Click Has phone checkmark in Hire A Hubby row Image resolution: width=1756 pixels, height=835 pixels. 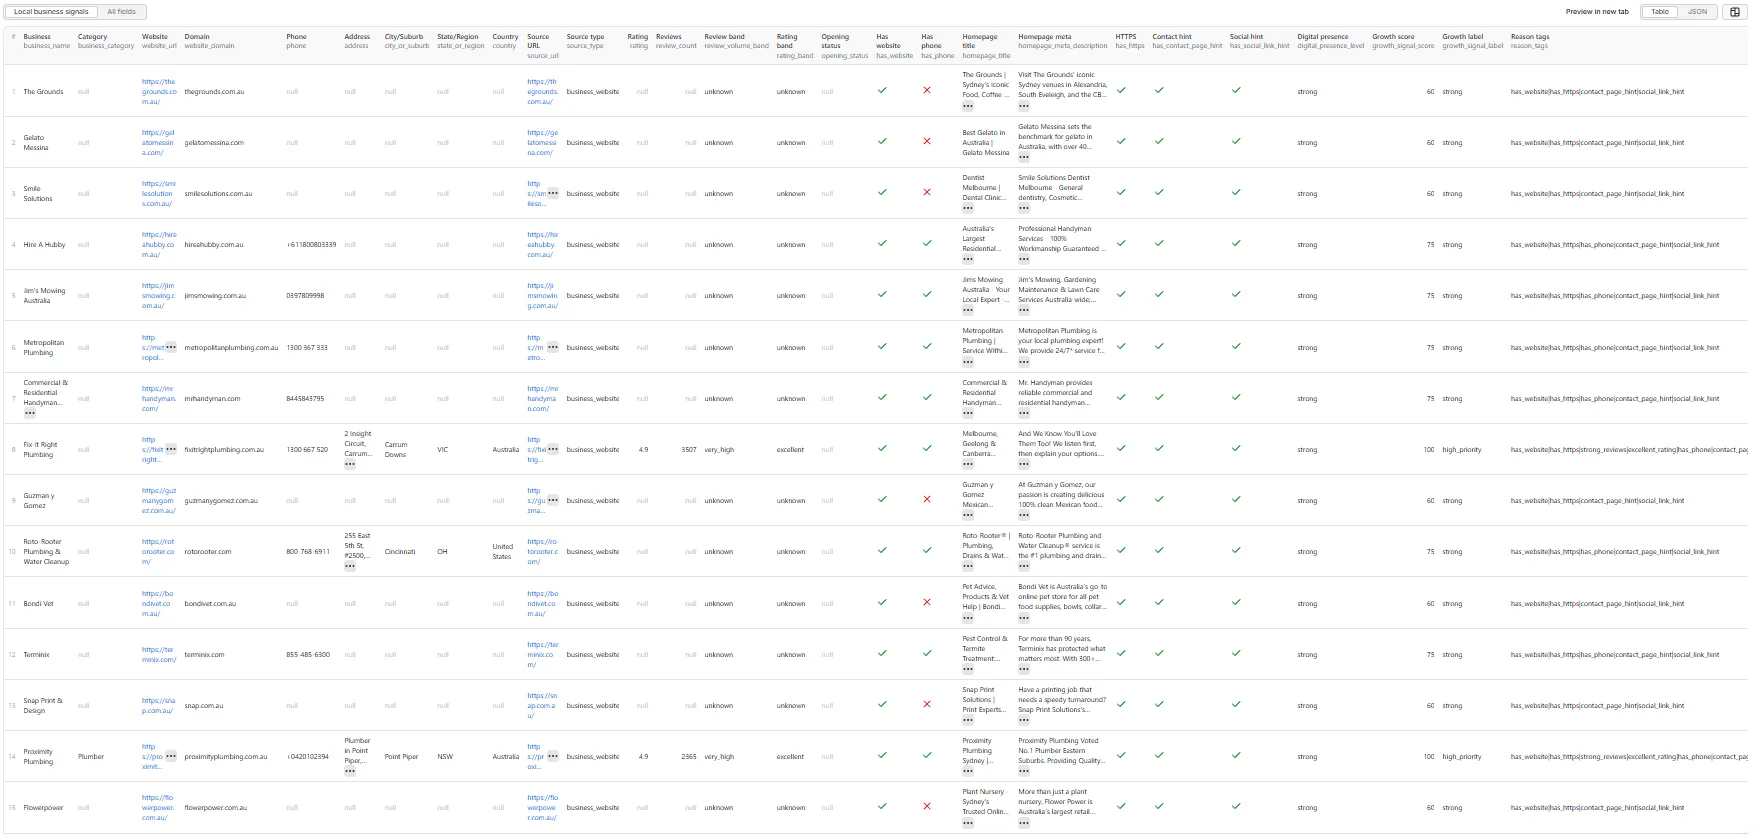[927, 243]
